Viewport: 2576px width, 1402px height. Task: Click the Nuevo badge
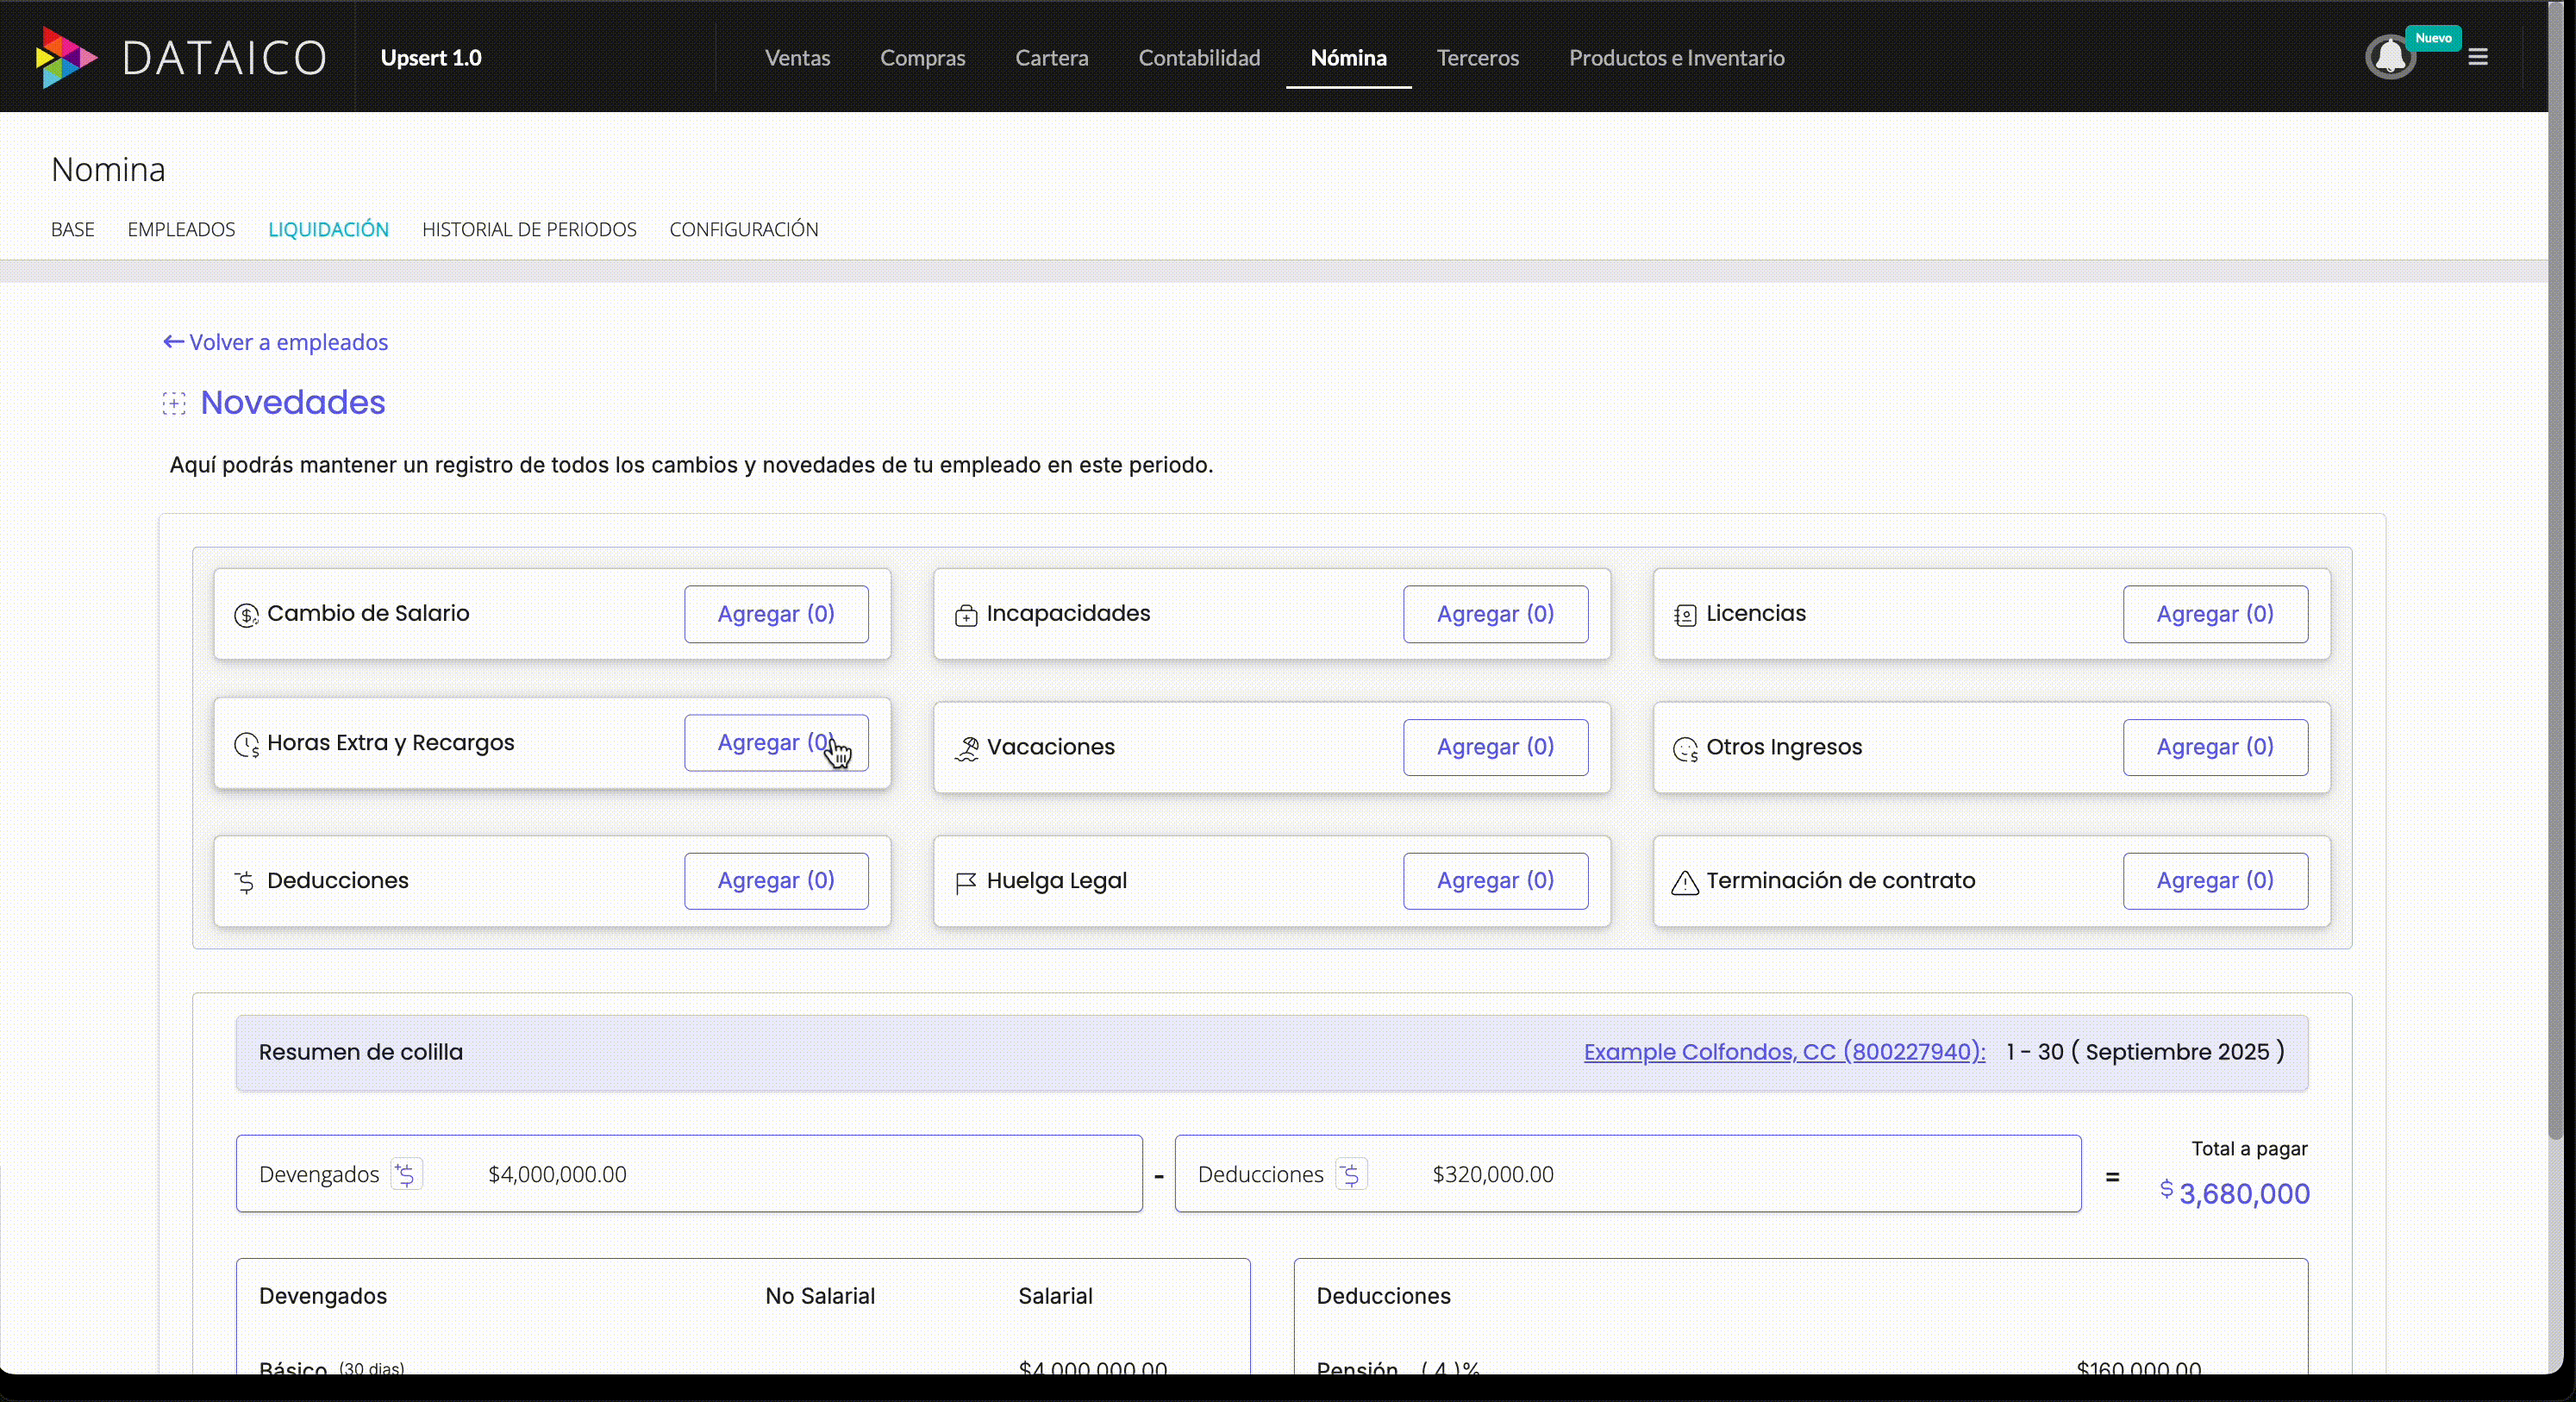[2433, 38]
